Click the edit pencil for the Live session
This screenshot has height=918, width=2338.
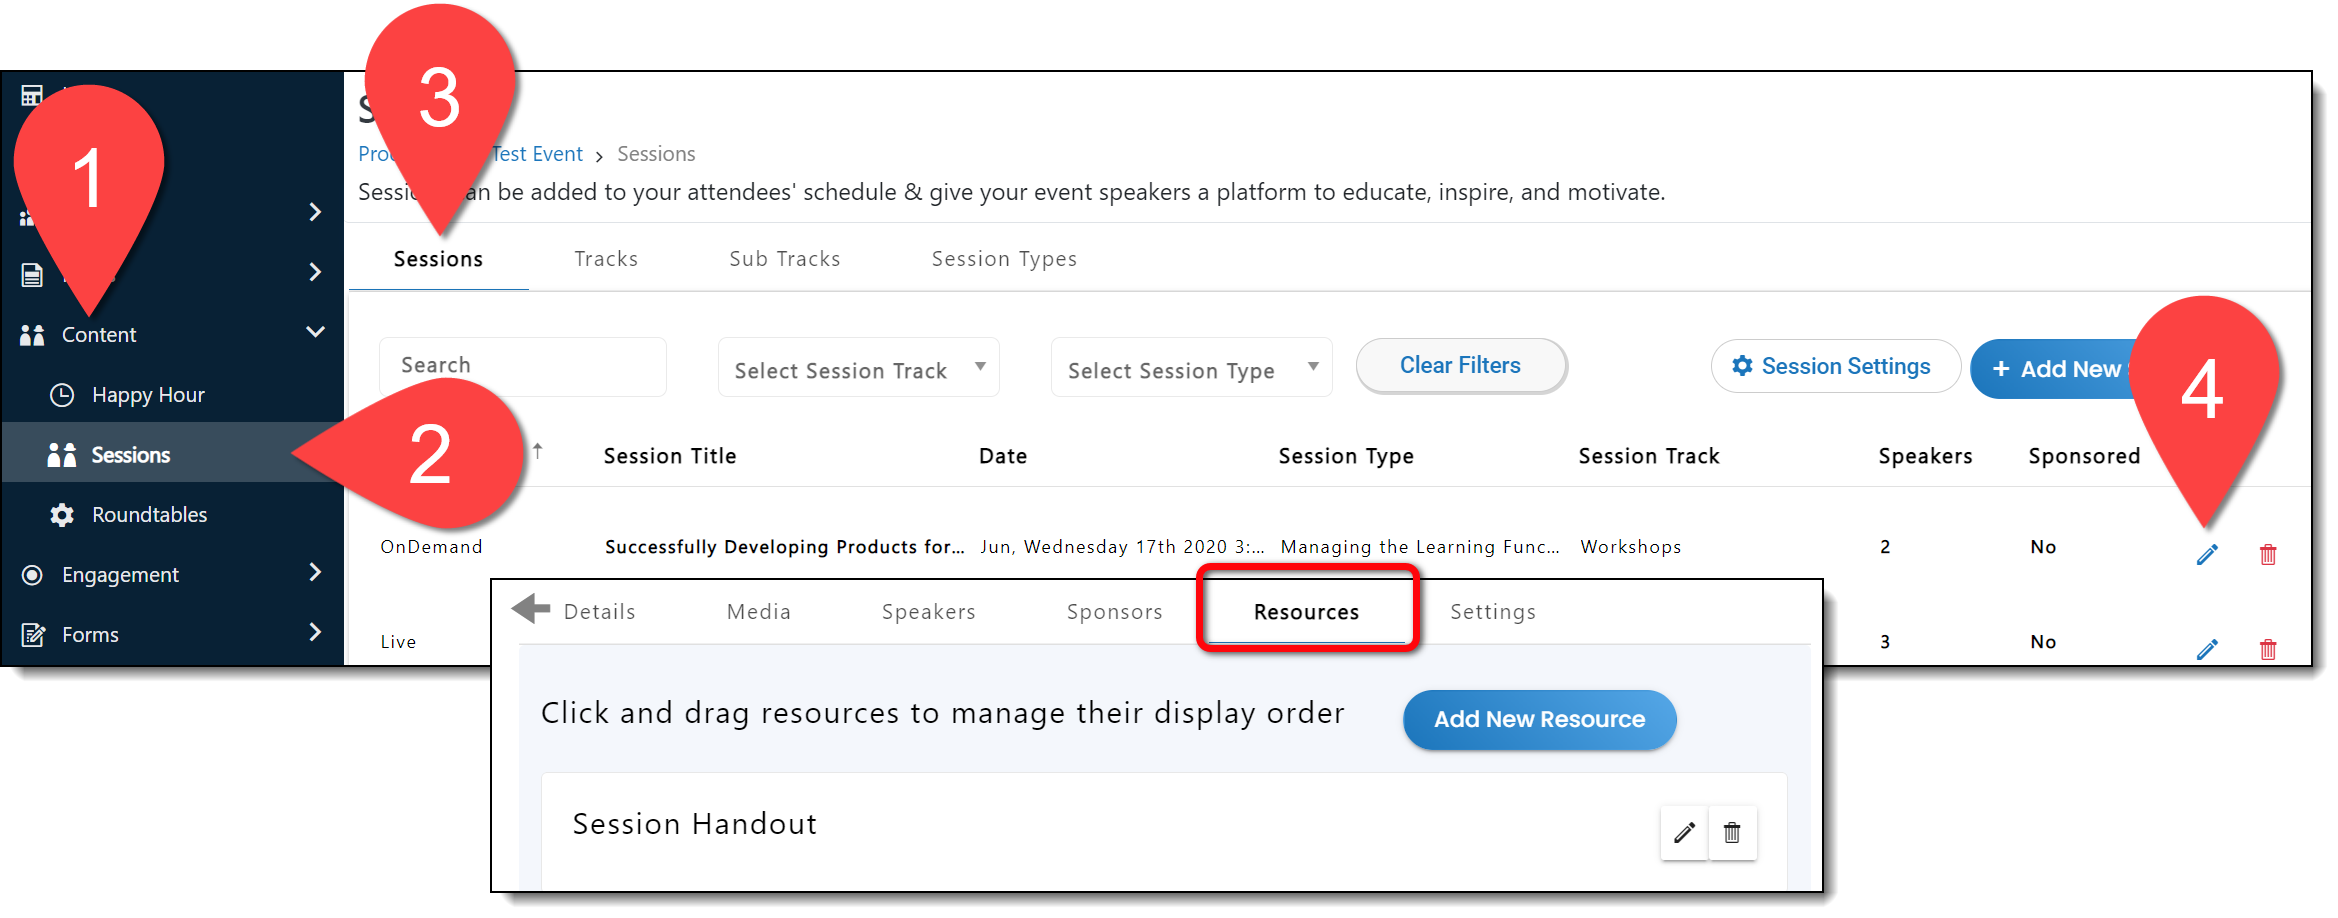click(x=2207, y=650)
